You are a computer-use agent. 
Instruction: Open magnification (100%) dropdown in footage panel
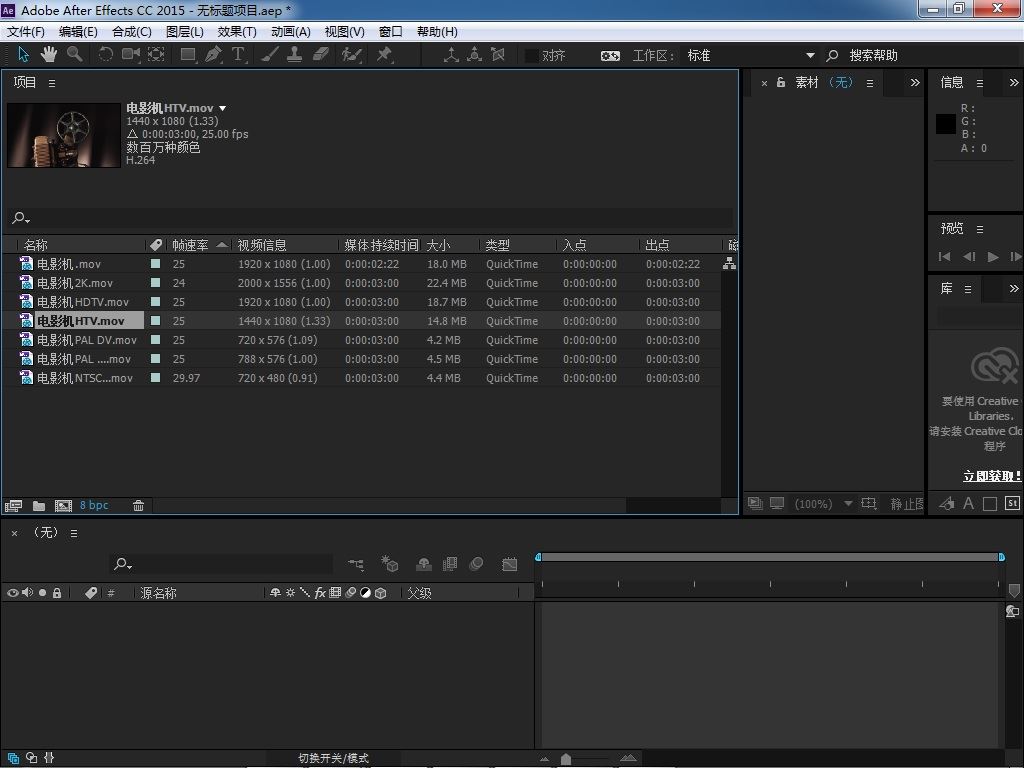pyautogui.click(x=822, y=504)
